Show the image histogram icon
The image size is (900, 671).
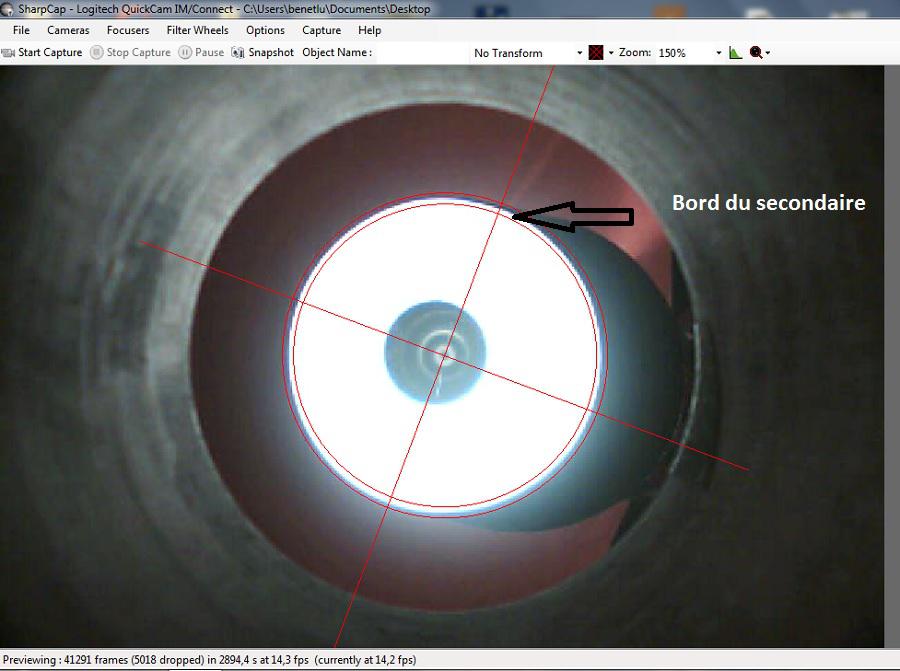pyautogui.click(x=735, y=53)
